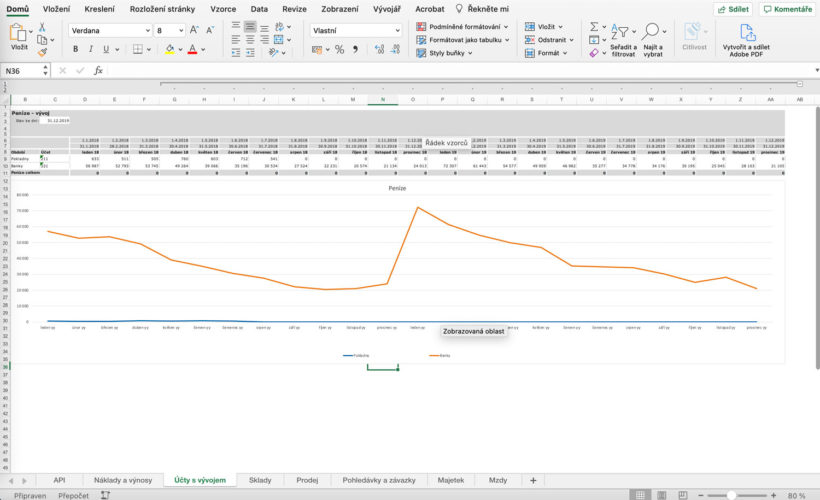Increase indent
Image resolution: width=820 pixels, height=500 pixels.
pyautogui.click(x=250, y=52)
